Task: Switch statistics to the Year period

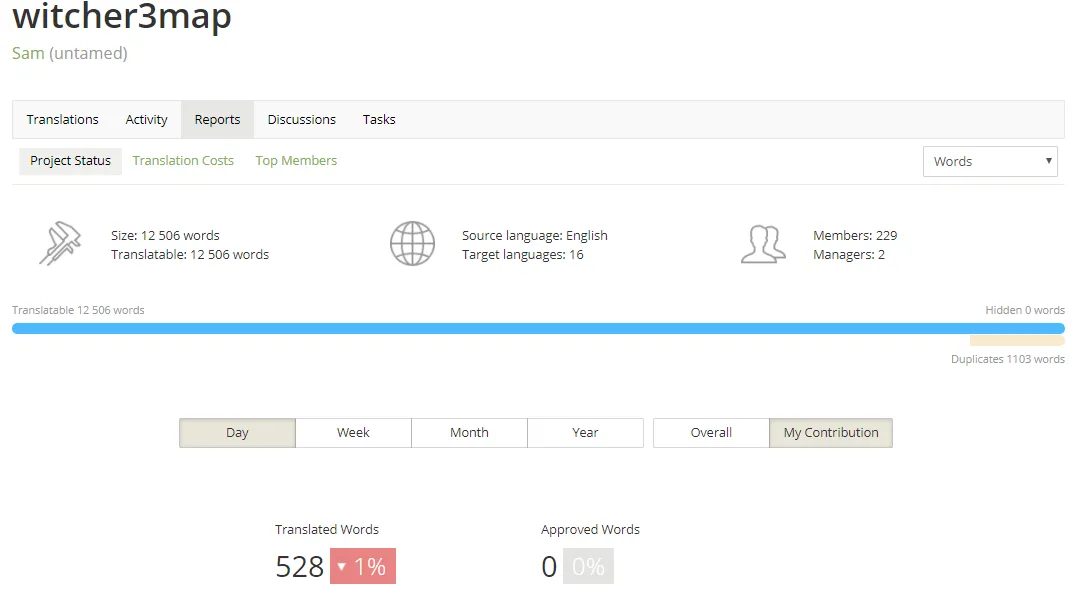Action: [585, 433]
